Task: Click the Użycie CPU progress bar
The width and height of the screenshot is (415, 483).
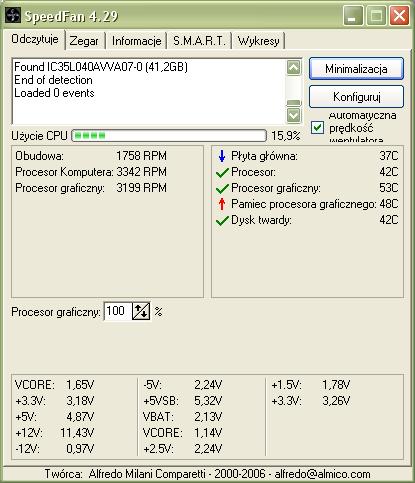Action: point(169,136)
